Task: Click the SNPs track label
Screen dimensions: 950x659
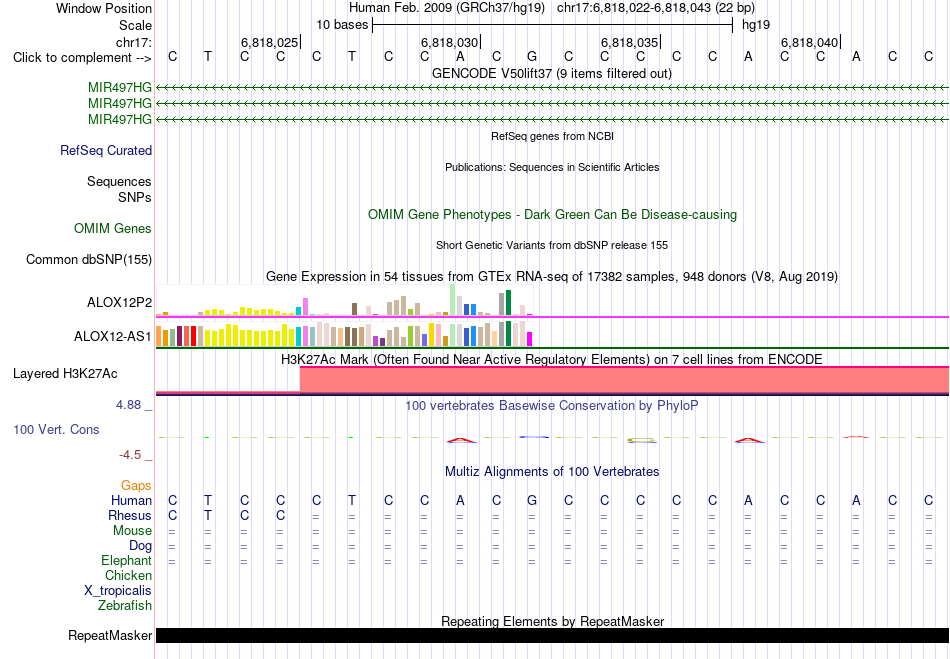Action: click(135, 197)
